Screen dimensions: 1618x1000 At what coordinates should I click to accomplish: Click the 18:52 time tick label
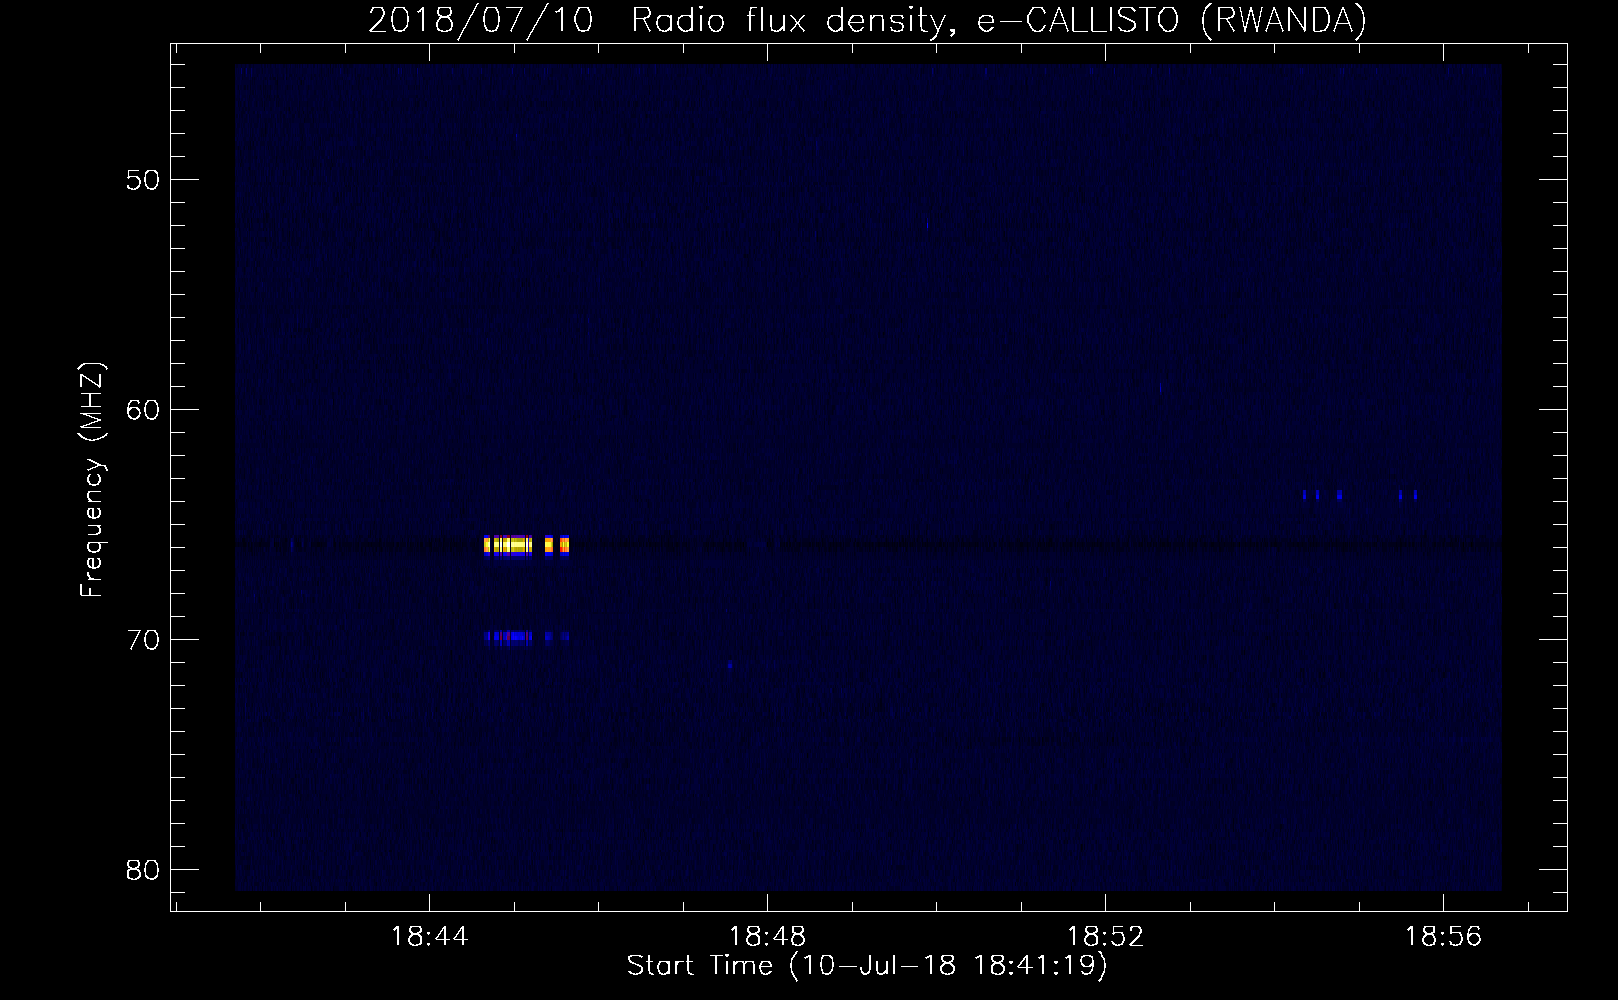(1106, 937)
